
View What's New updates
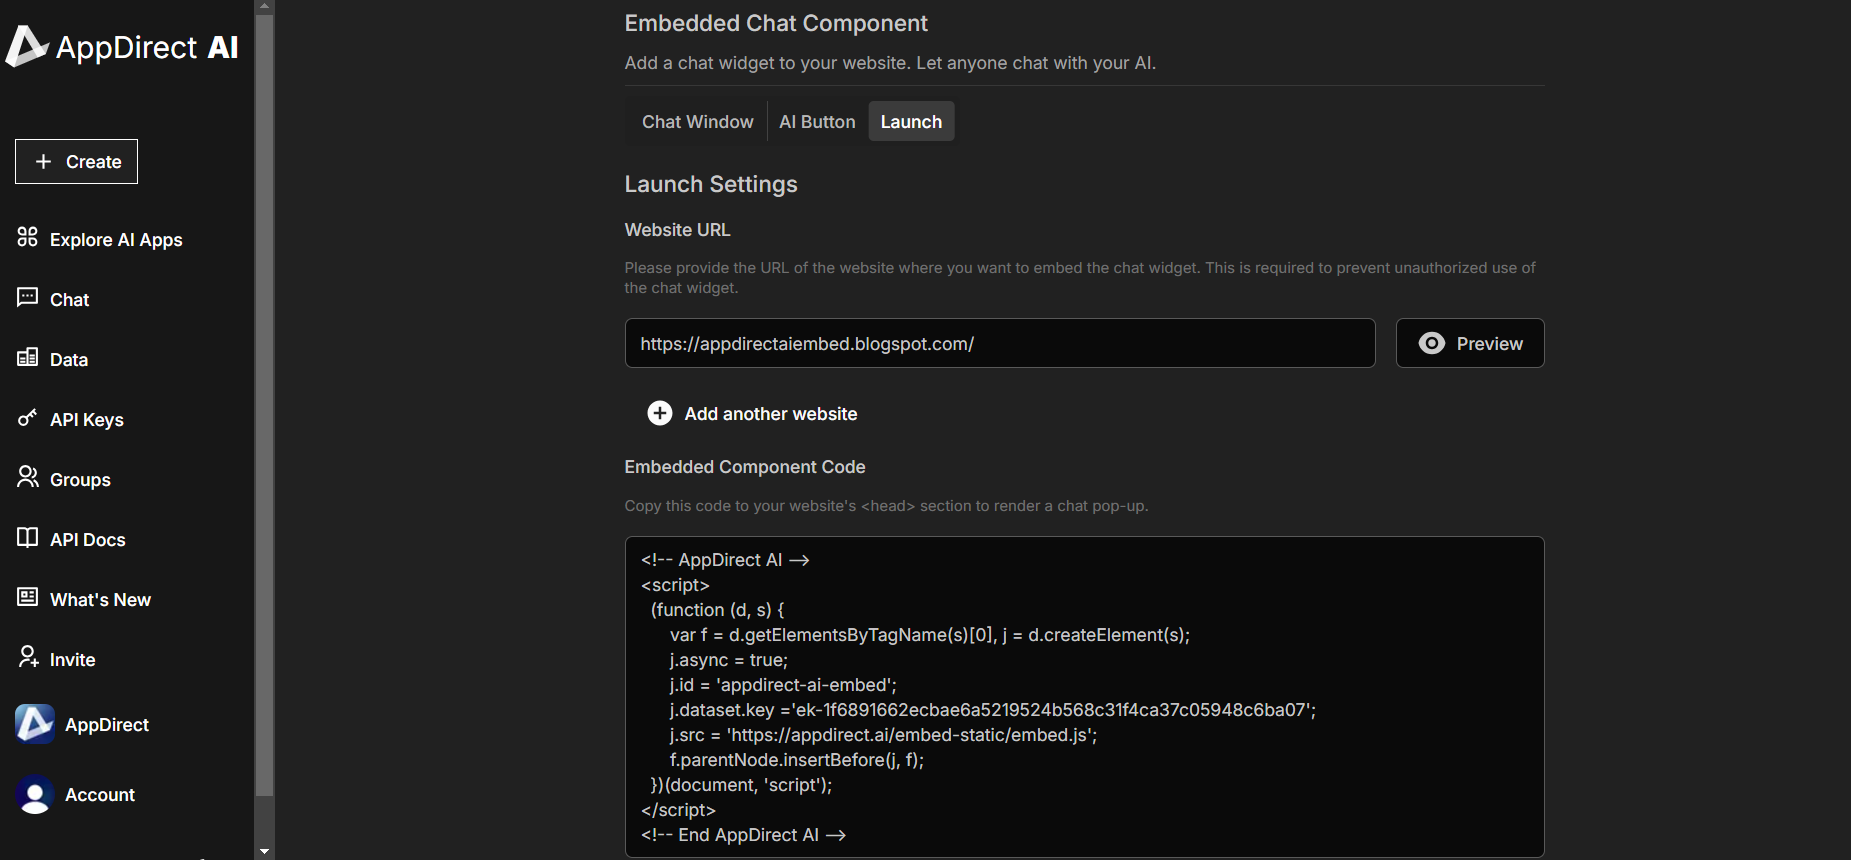[x=101, y=600]
